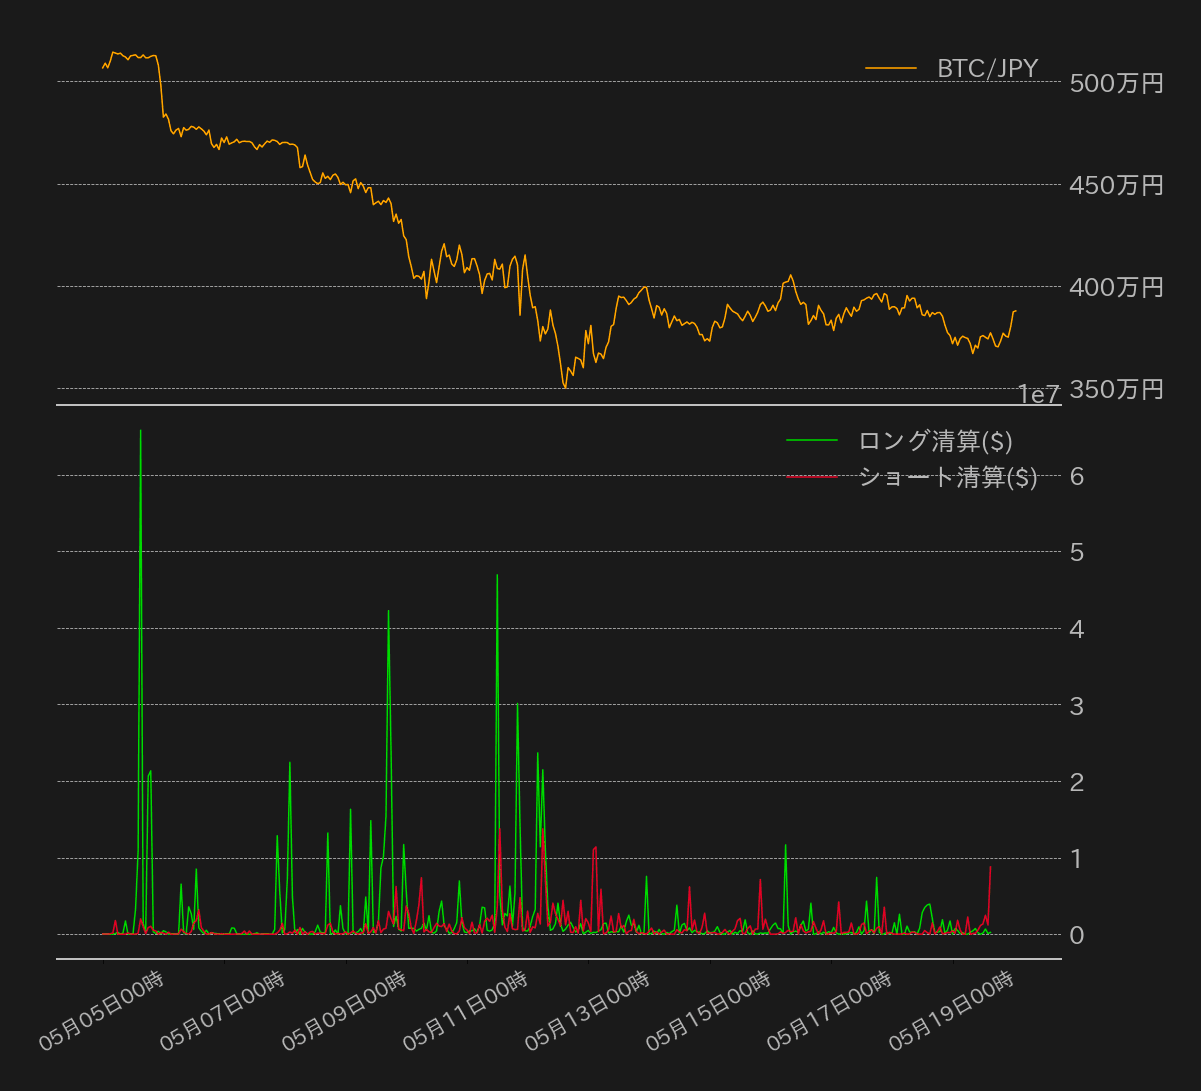The width and height of the screenshot is (1201, 1091).
Task: Select the 05月15日00時 x-axis label
Action: (708, 1011)
